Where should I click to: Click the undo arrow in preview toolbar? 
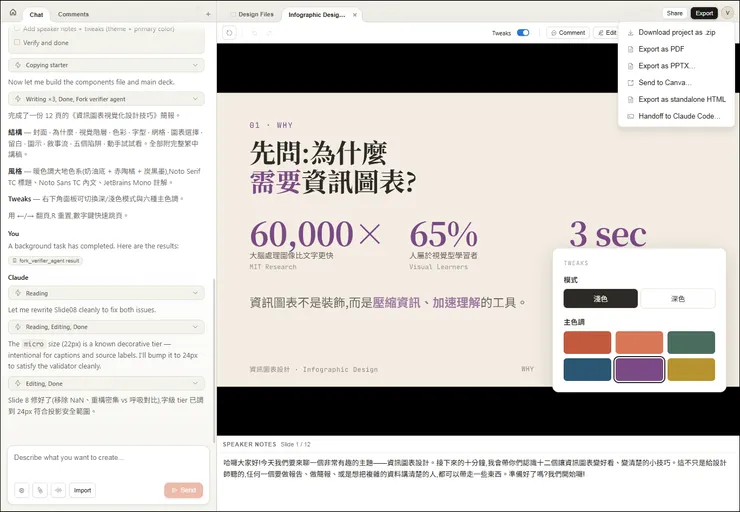[x=254, y=33]
